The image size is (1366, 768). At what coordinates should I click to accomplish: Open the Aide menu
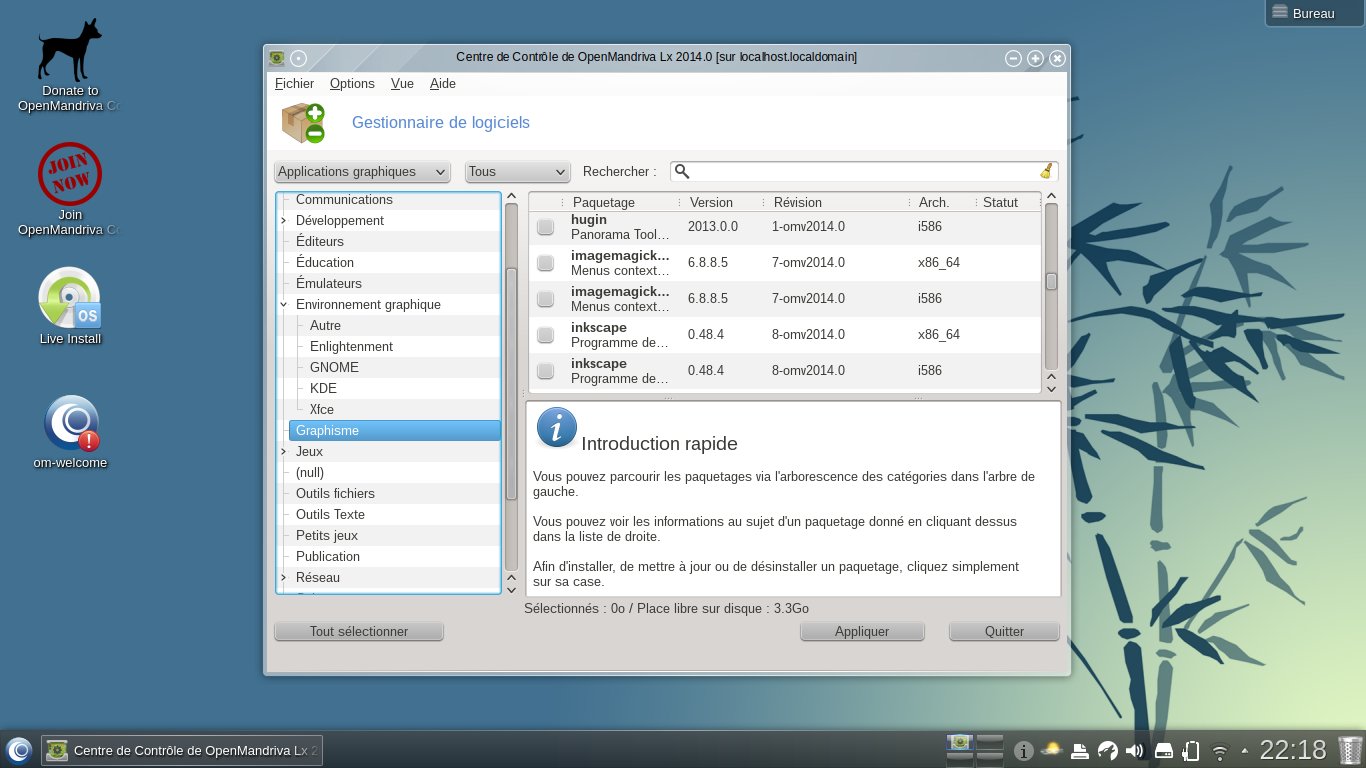pyautogui.click(x=443, y=84)
